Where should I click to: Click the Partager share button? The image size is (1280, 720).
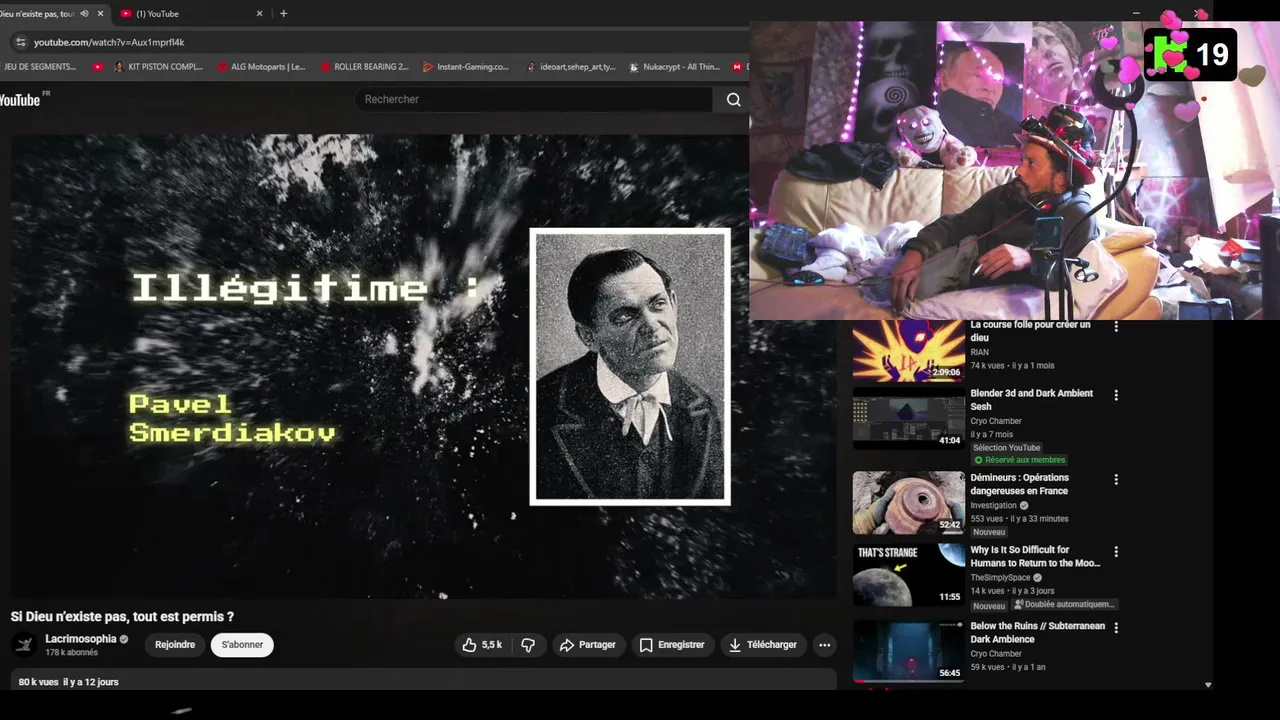tap(588, 645)
